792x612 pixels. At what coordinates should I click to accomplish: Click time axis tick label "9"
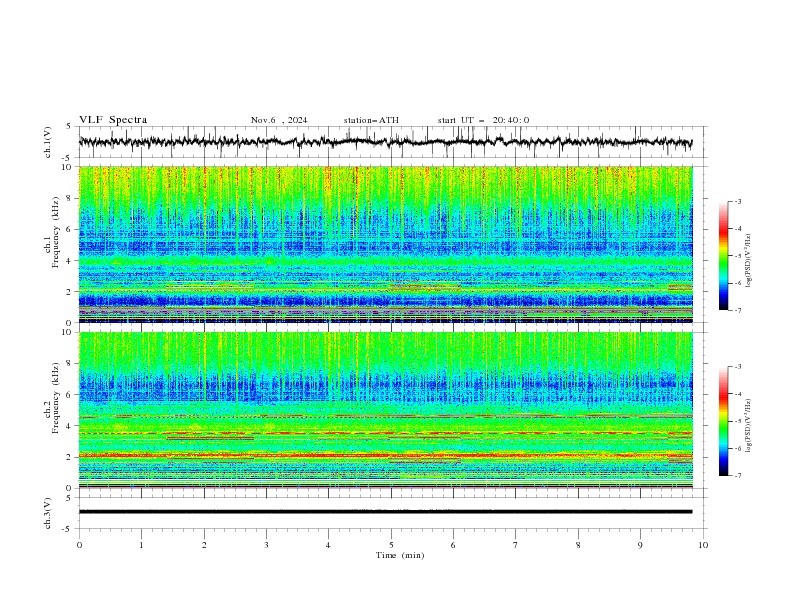pos(640,545)
